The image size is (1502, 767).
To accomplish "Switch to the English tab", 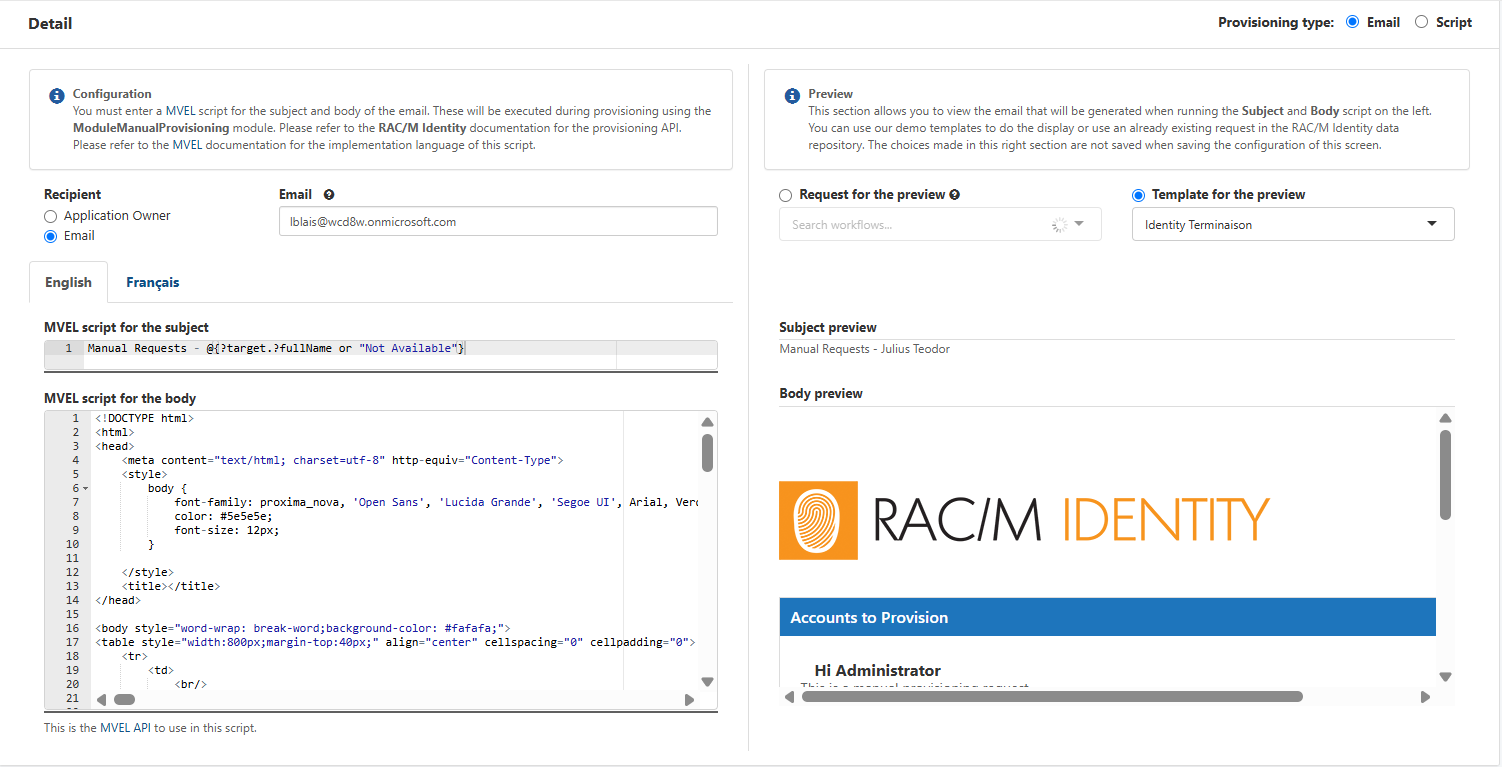I will tap(68, 283).
